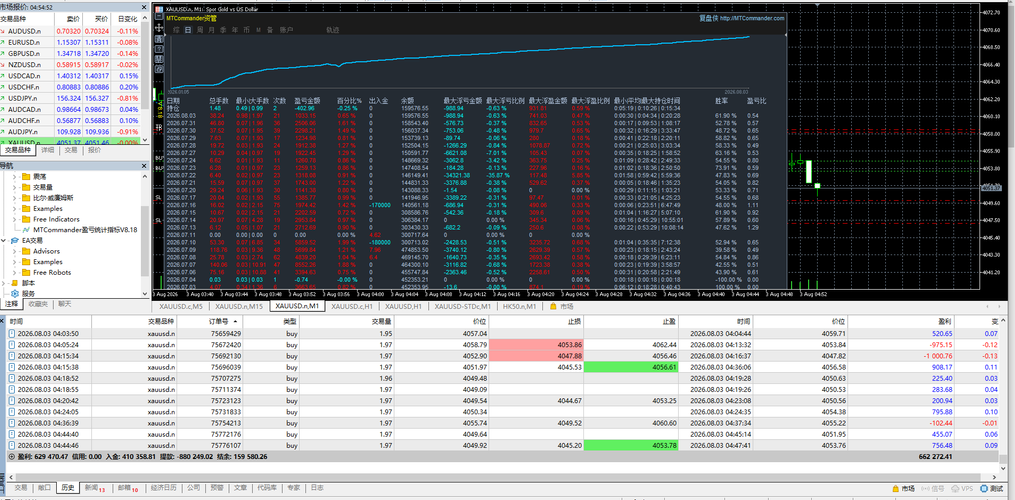The height and width of the screenshot is (500, 1015).
Task: Click the 测试 tester icon
Action: click(982, 488)
